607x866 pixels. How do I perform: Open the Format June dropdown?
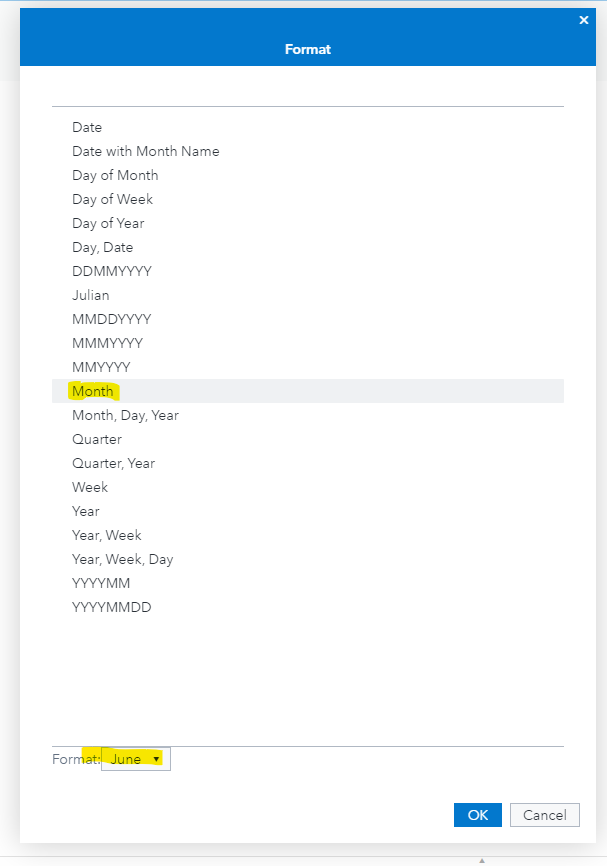tap(136, 760)
